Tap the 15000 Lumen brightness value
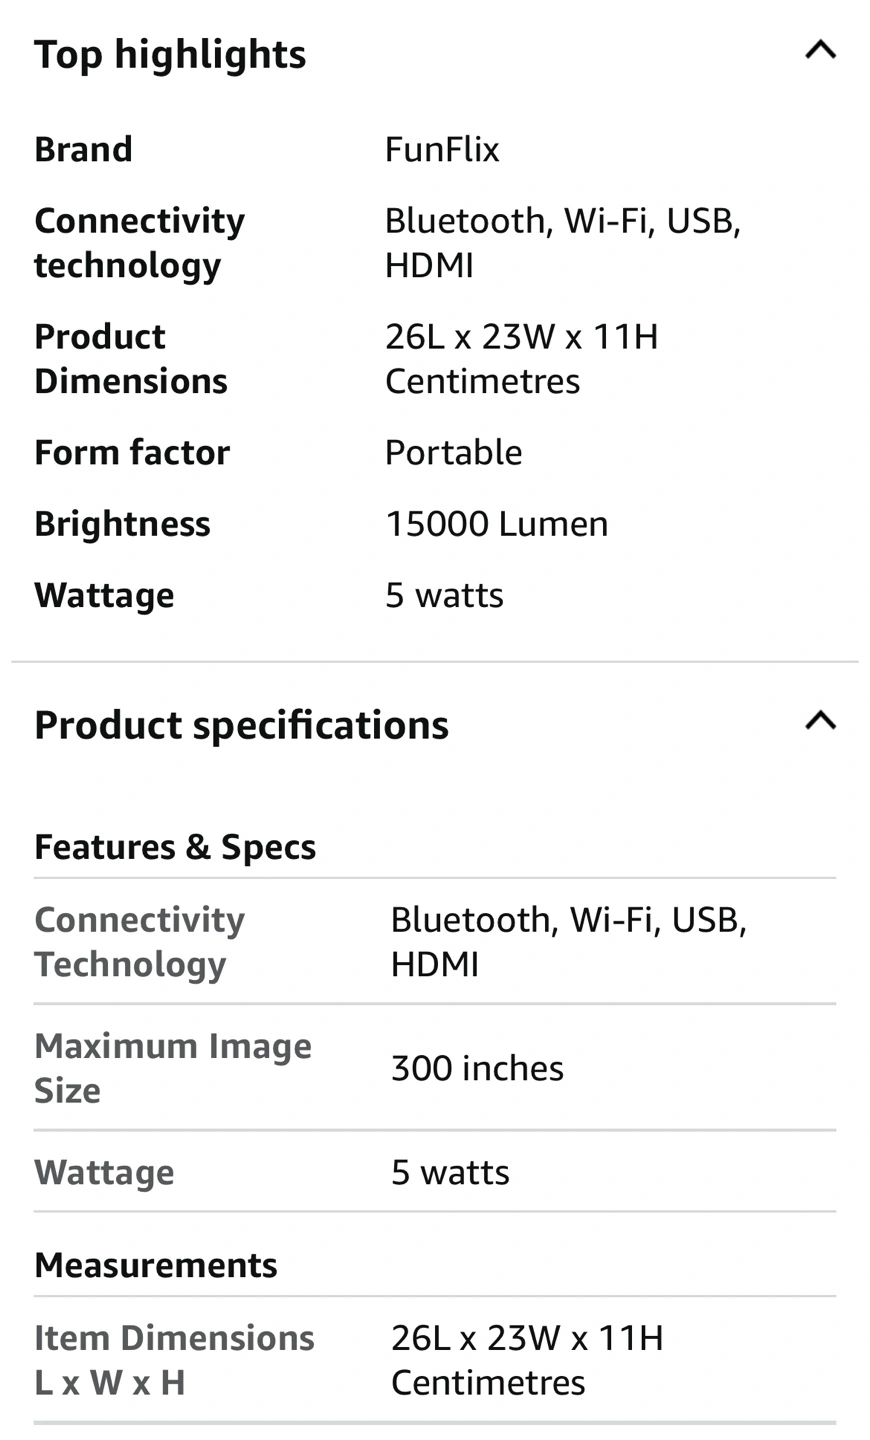The width and height of the screenshot is (870, 1440). (x=497, y=524)
